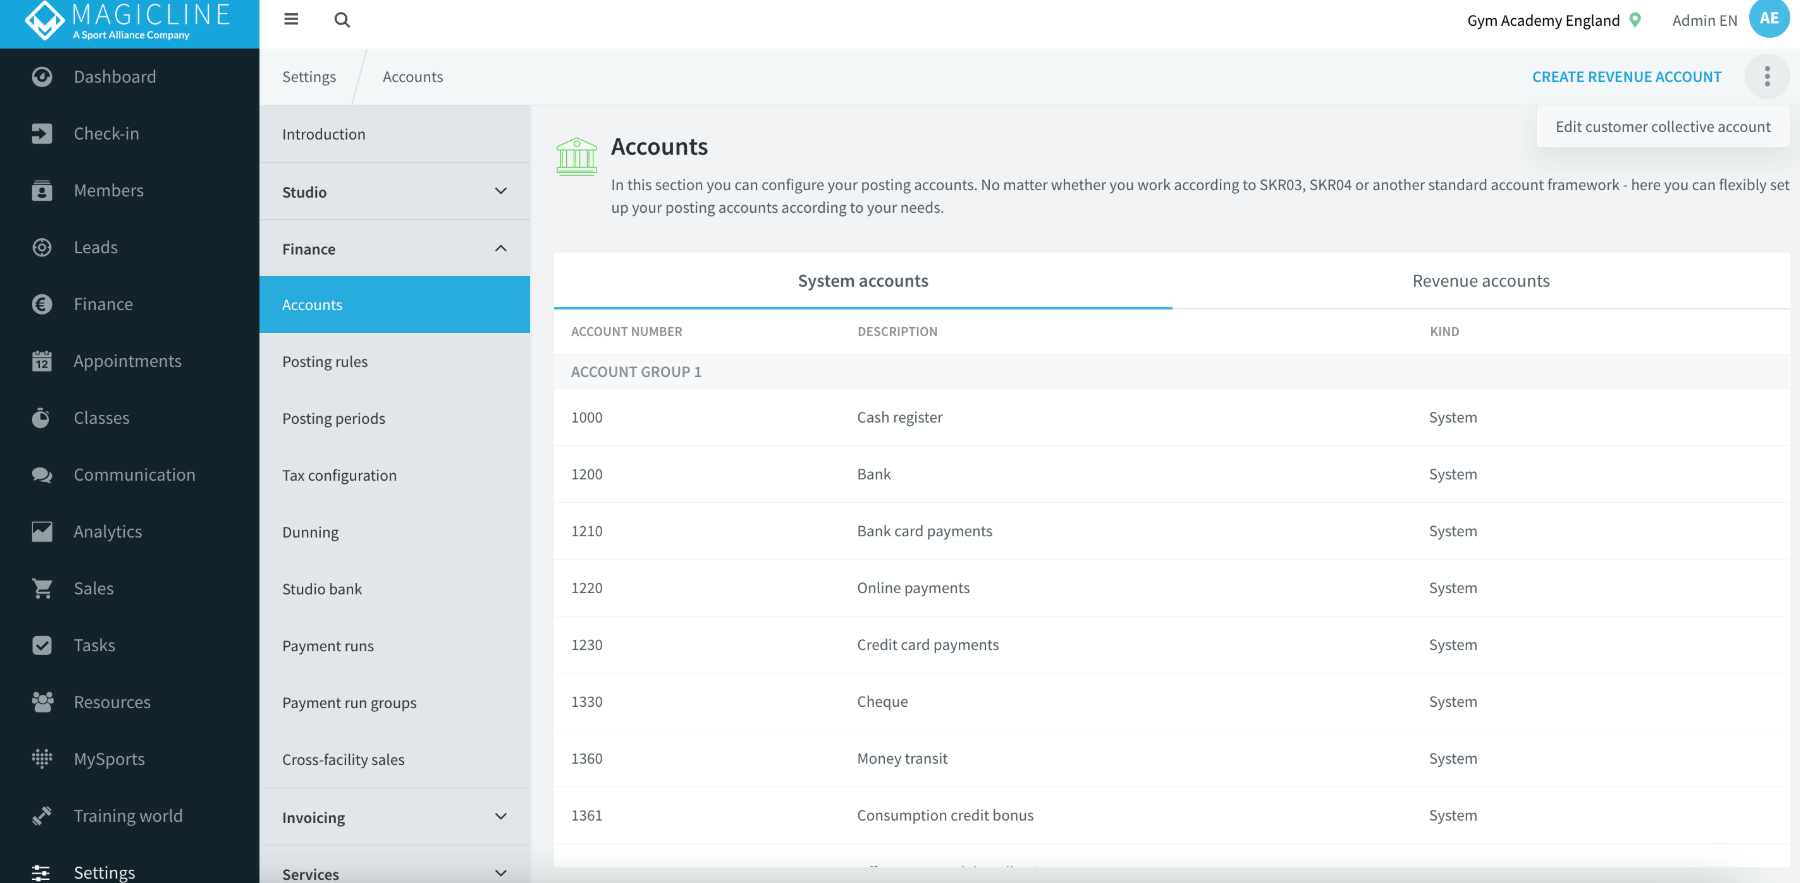Click the Settings sliders icon

[x=42, y=873]
